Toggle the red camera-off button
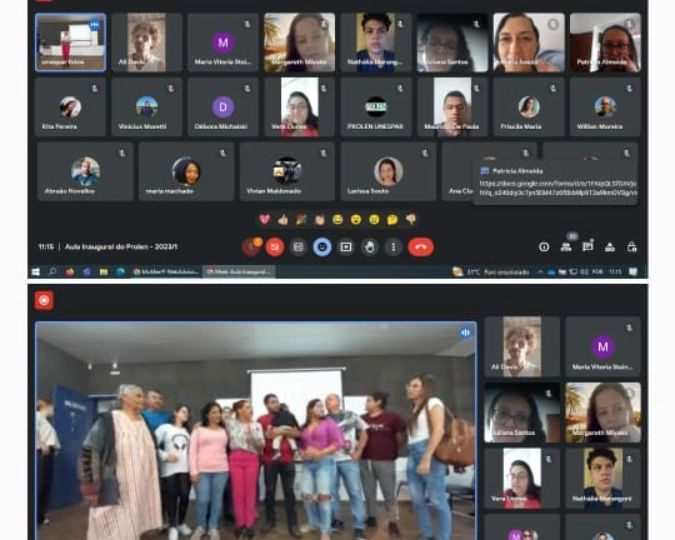The width and height of the screenshot is (675, 540). coord(275,247)
